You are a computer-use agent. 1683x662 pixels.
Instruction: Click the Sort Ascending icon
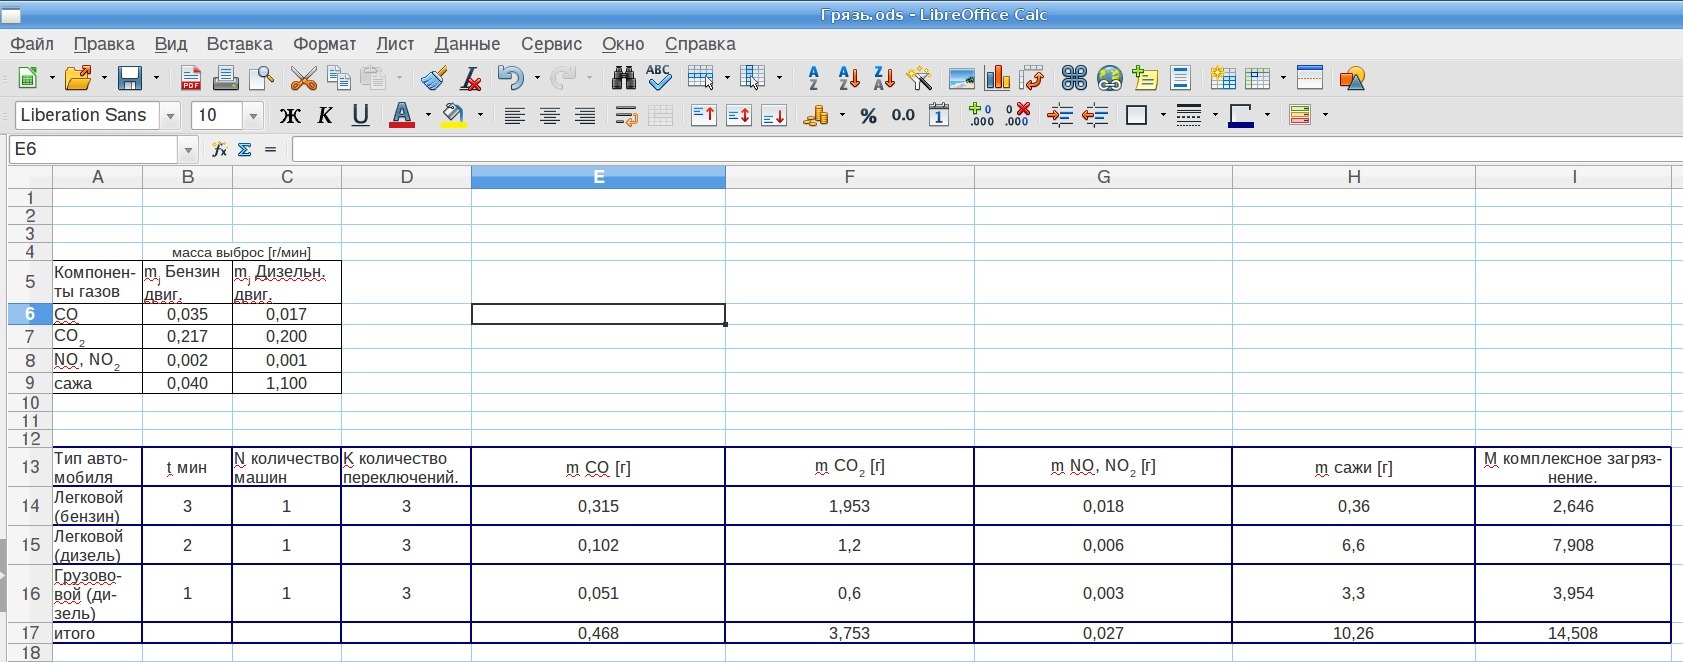[x=849, y=78]
